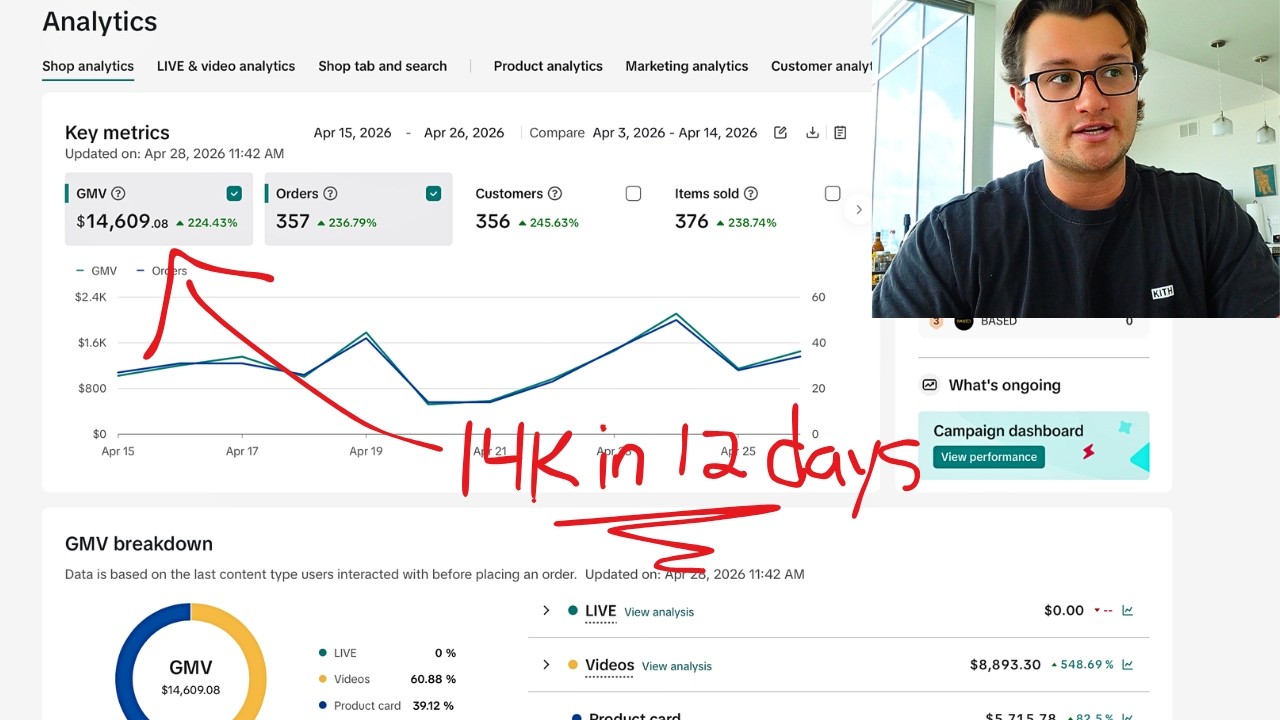Download the key metrics data
The height and width of the screenshot is (720, 1280).
click(812, 133)
